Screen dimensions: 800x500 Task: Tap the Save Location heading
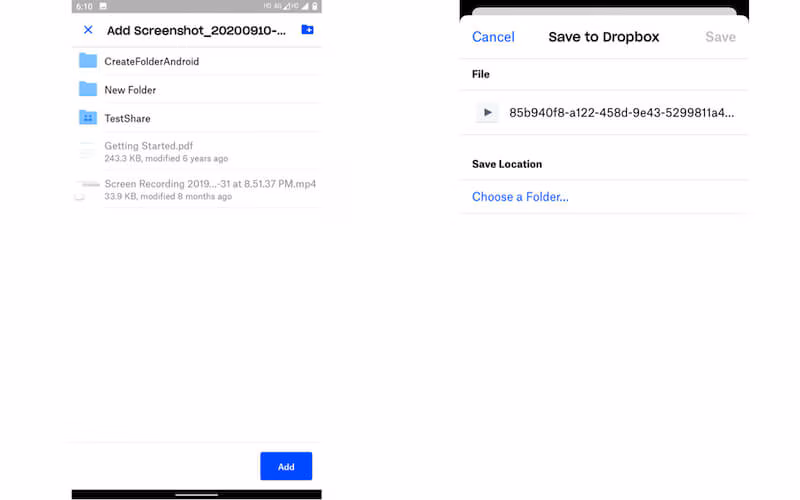coord(507,164)
